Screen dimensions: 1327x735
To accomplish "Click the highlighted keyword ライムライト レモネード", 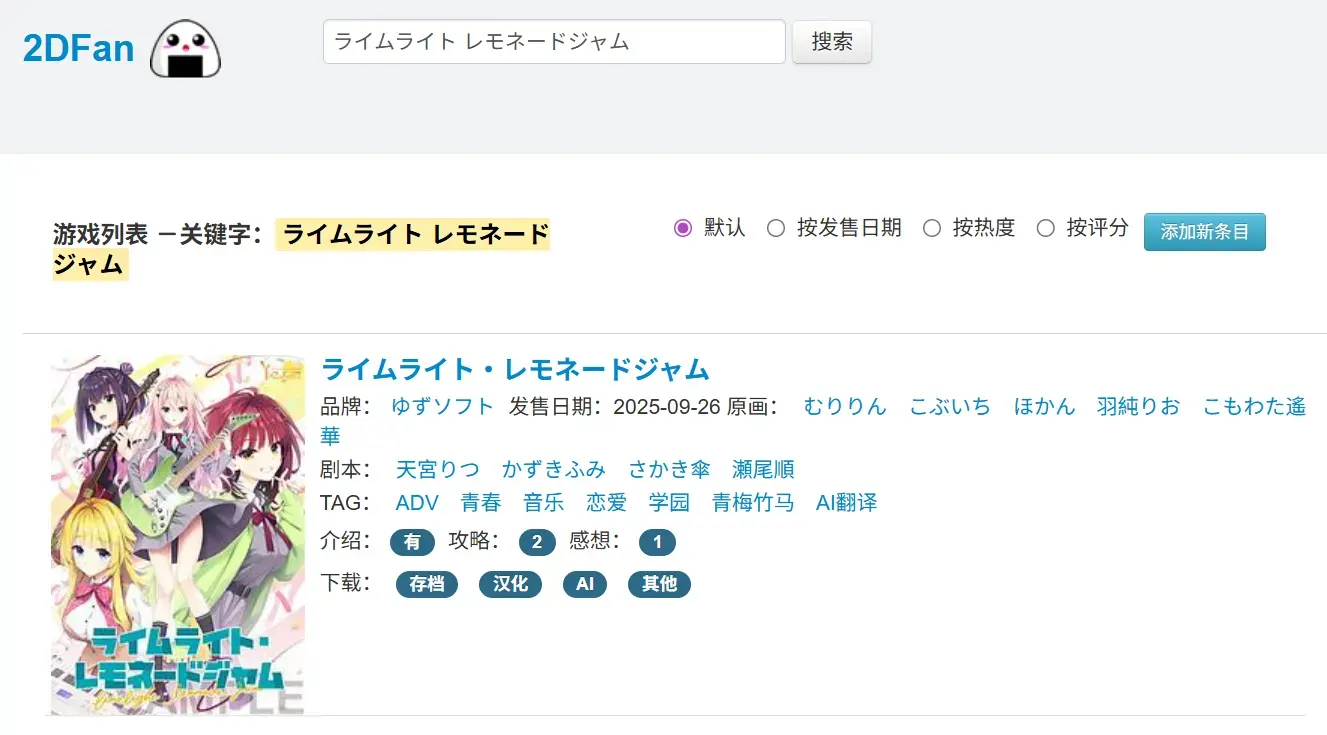I will pos(414,234).
